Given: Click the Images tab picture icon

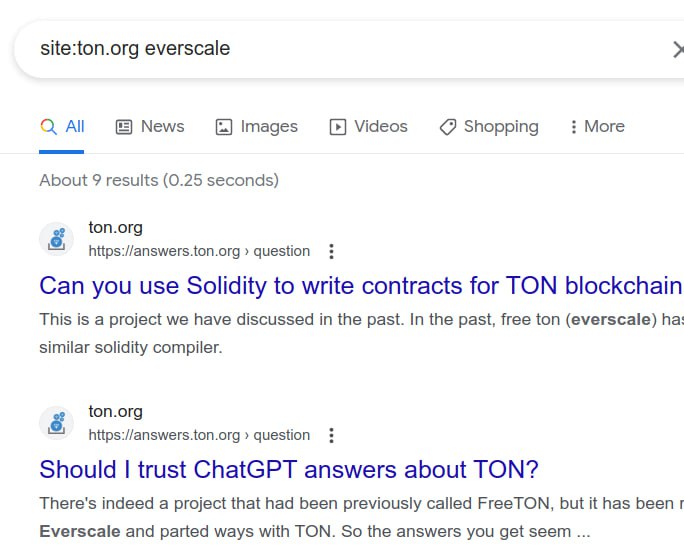Looking at the screenshot, I should (224, 127).
